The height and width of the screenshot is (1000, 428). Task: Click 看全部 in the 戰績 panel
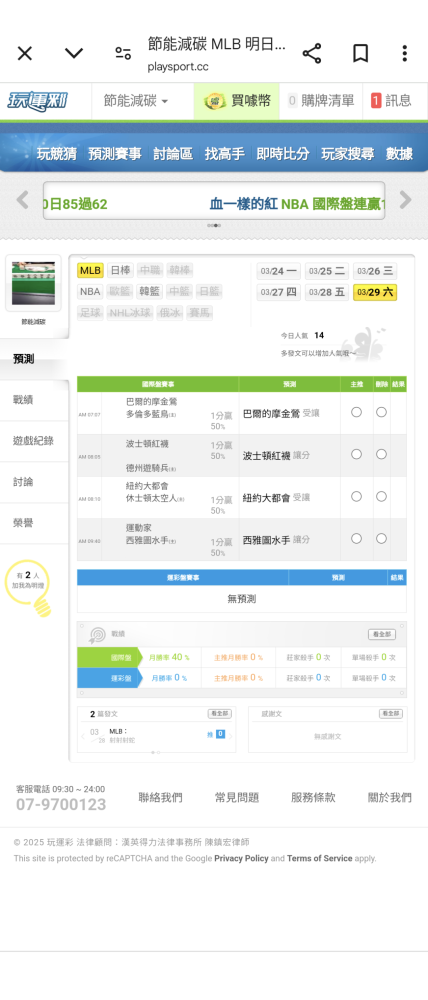pyautogui.click(x=382, y=635)
